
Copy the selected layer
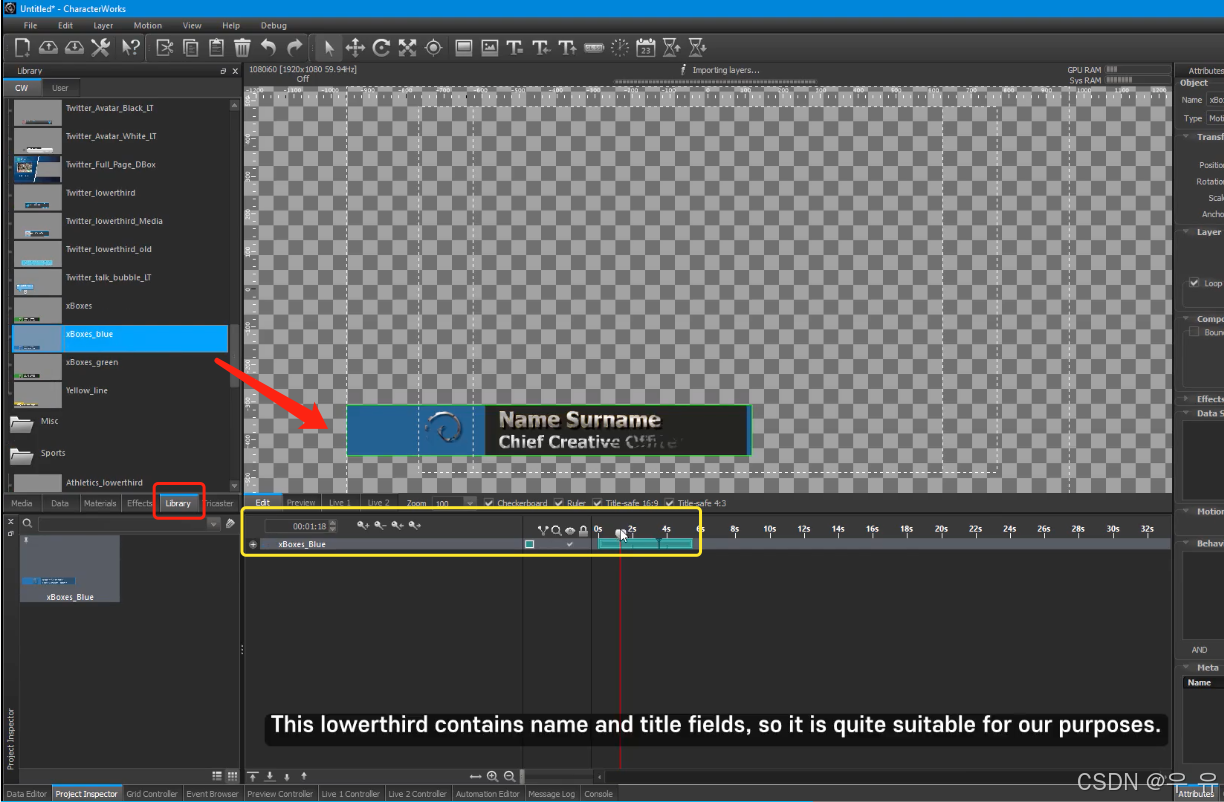click(x=190, y=47)
